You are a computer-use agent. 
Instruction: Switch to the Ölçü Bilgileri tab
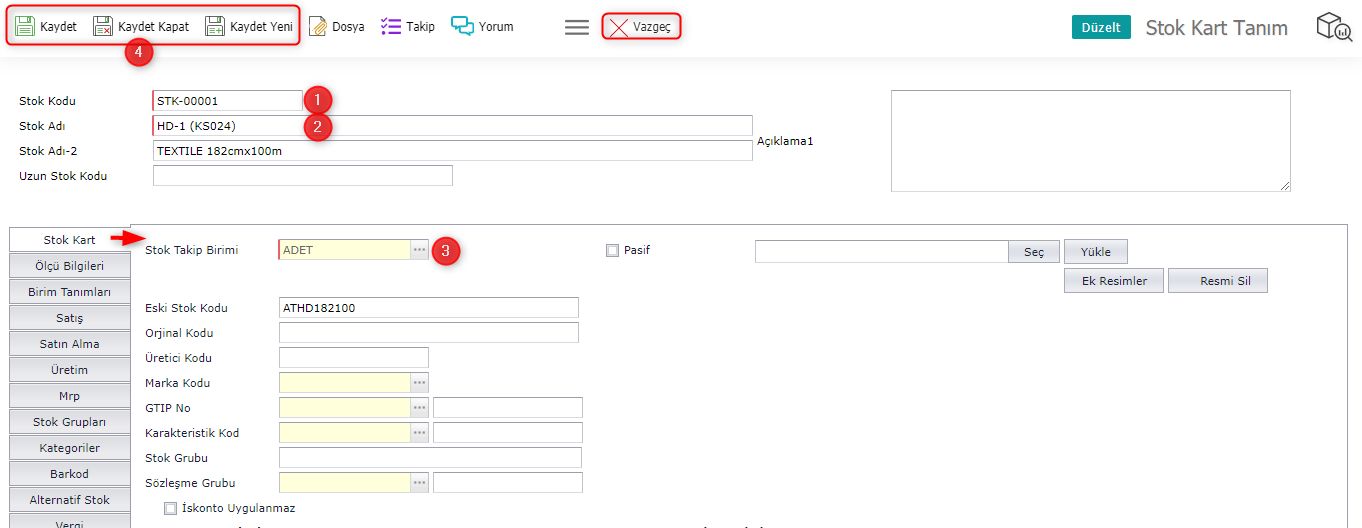pyautogui.click(x=70, y=266)
